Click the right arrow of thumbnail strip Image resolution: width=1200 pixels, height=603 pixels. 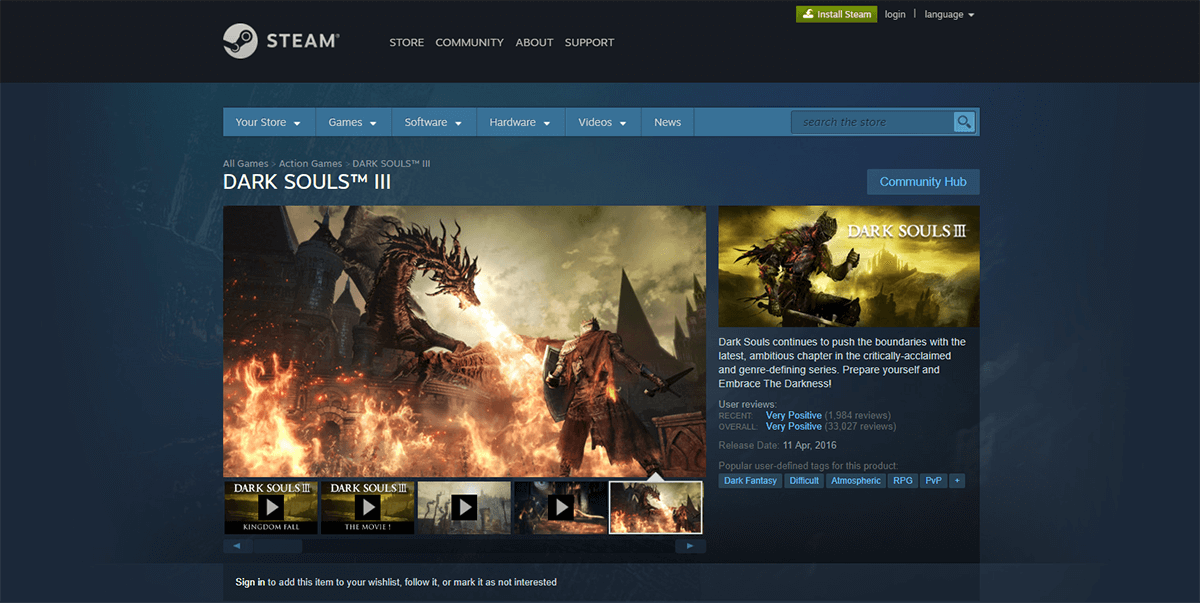(690, 546)
